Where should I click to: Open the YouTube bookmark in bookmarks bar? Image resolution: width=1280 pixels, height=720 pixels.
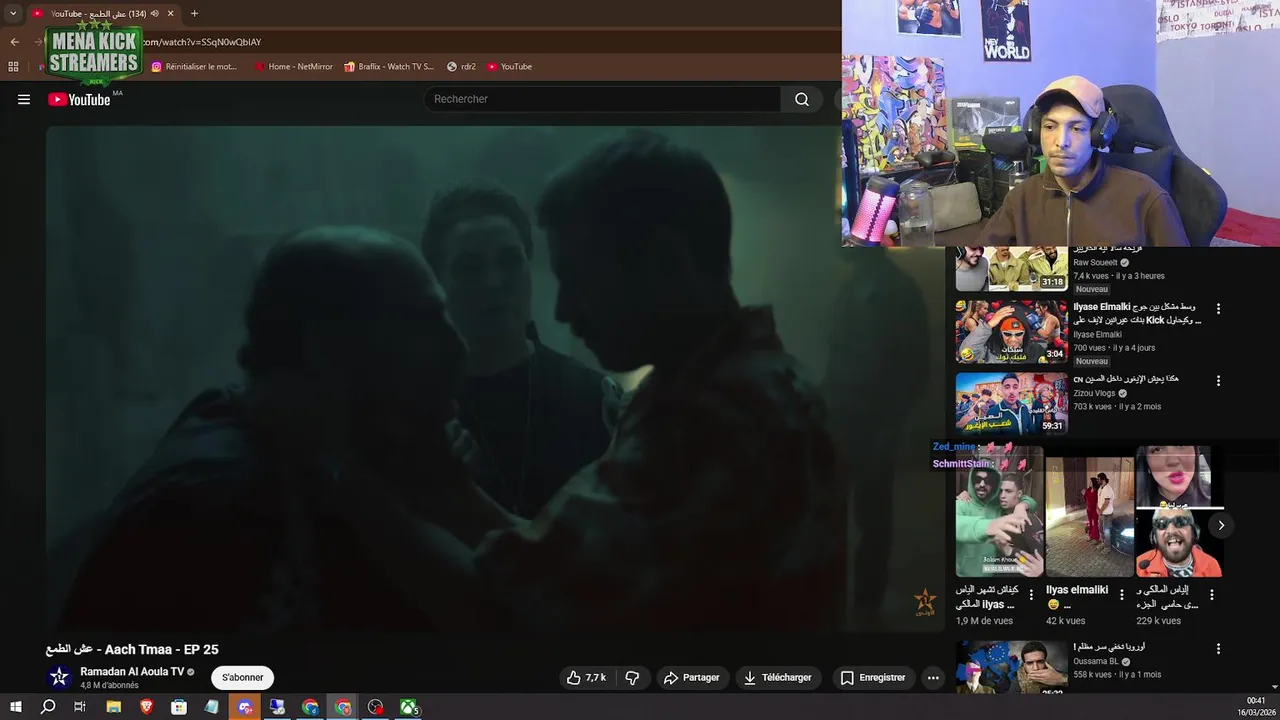[x=509, y=67]
